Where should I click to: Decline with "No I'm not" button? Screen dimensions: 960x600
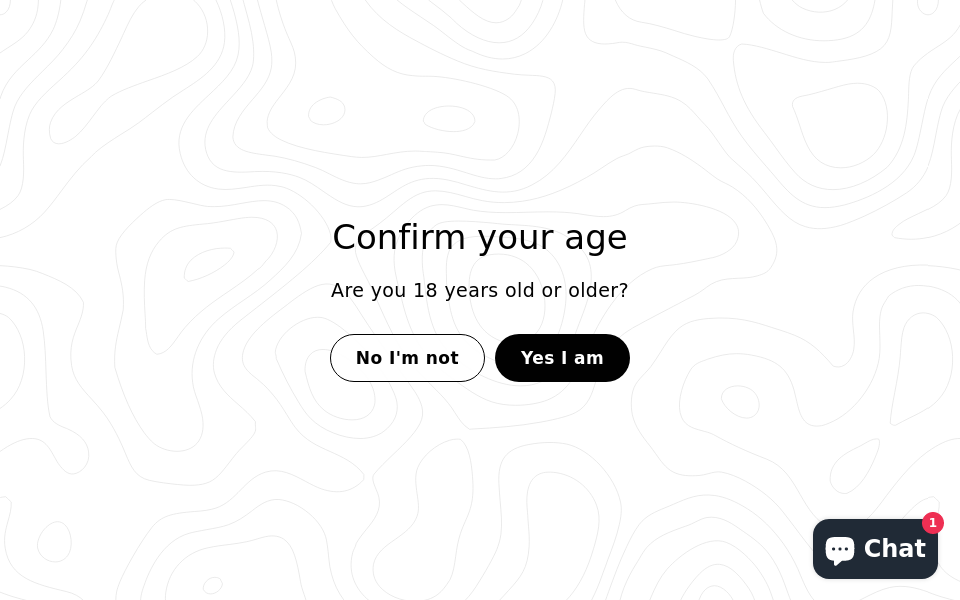pyautogui.click(x=407, y=358)
